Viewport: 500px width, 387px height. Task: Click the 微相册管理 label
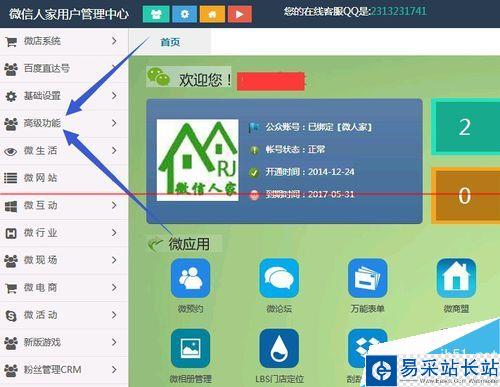190,379
